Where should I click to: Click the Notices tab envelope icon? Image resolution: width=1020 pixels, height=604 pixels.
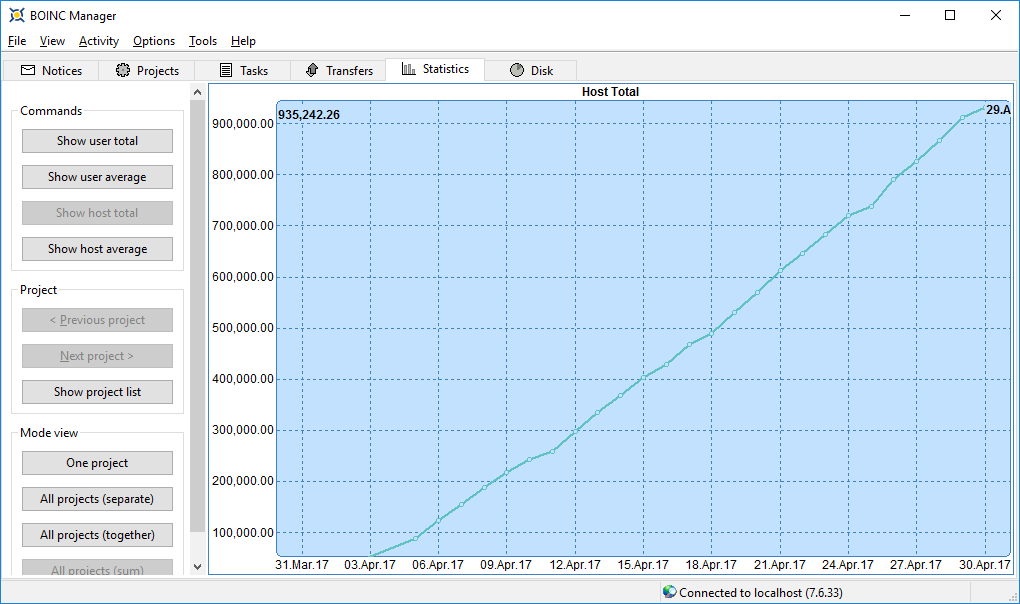point(28,70)
